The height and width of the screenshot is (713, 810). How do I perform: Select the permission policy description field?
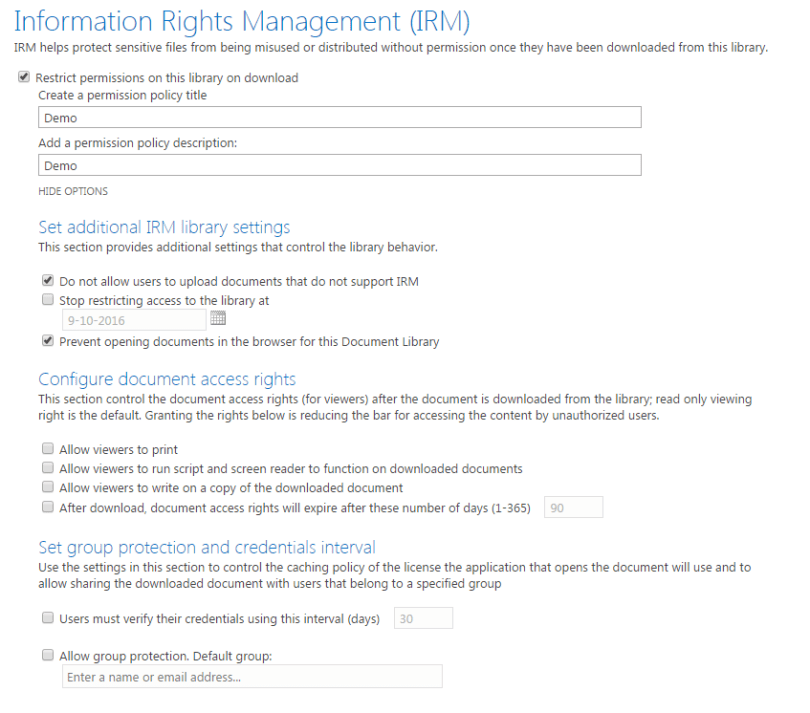[340, 164]
